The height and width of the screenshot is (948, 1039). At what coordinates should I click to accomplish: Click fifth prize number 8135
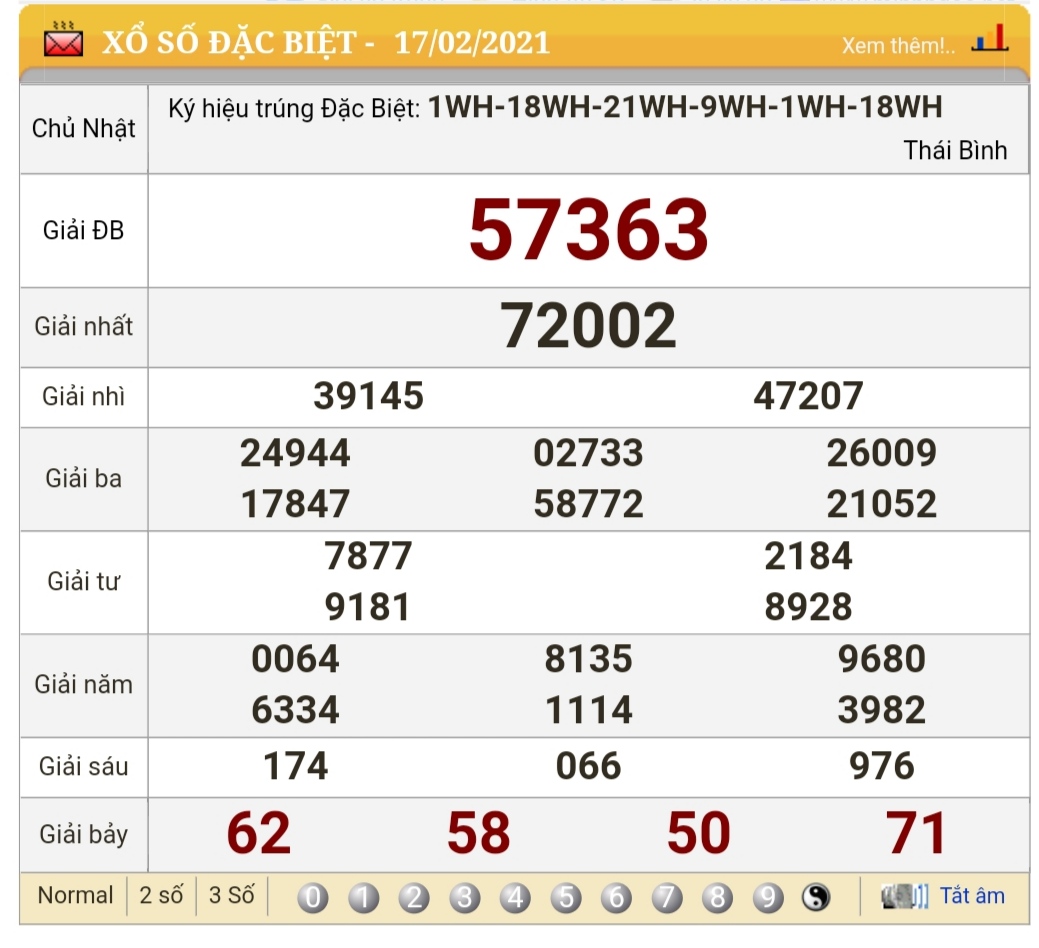pyautogui.click(x=588, y=659)
